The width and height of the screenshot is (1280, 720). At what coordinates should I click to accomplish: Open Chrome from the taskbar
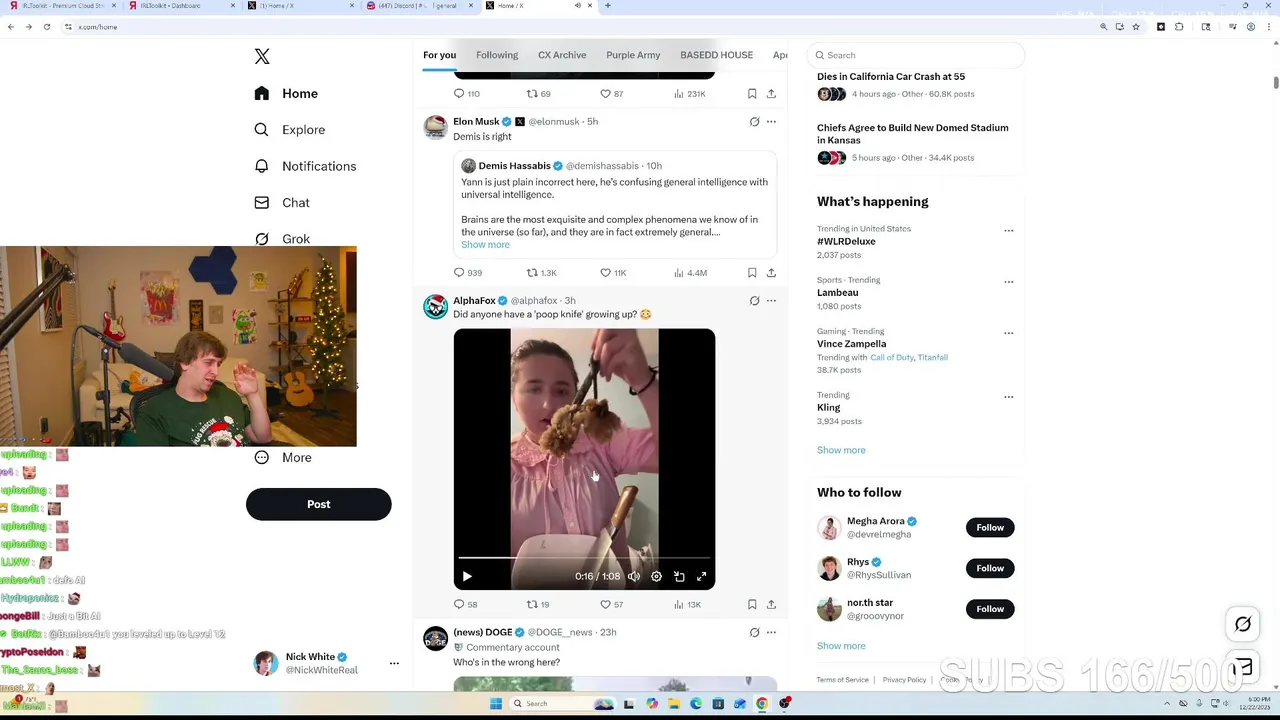tap(762, 704)
